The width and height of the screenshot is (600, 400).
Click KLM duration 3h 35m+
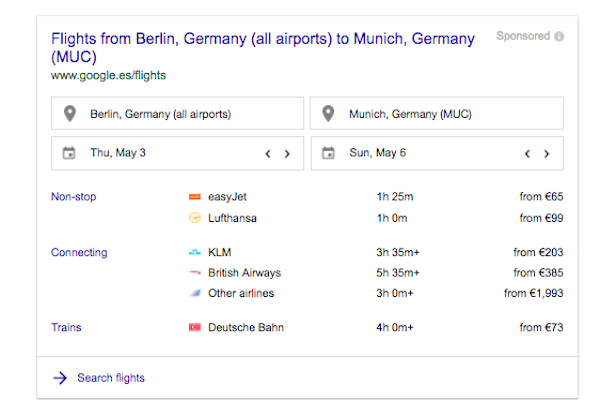[x=398, y=252]
